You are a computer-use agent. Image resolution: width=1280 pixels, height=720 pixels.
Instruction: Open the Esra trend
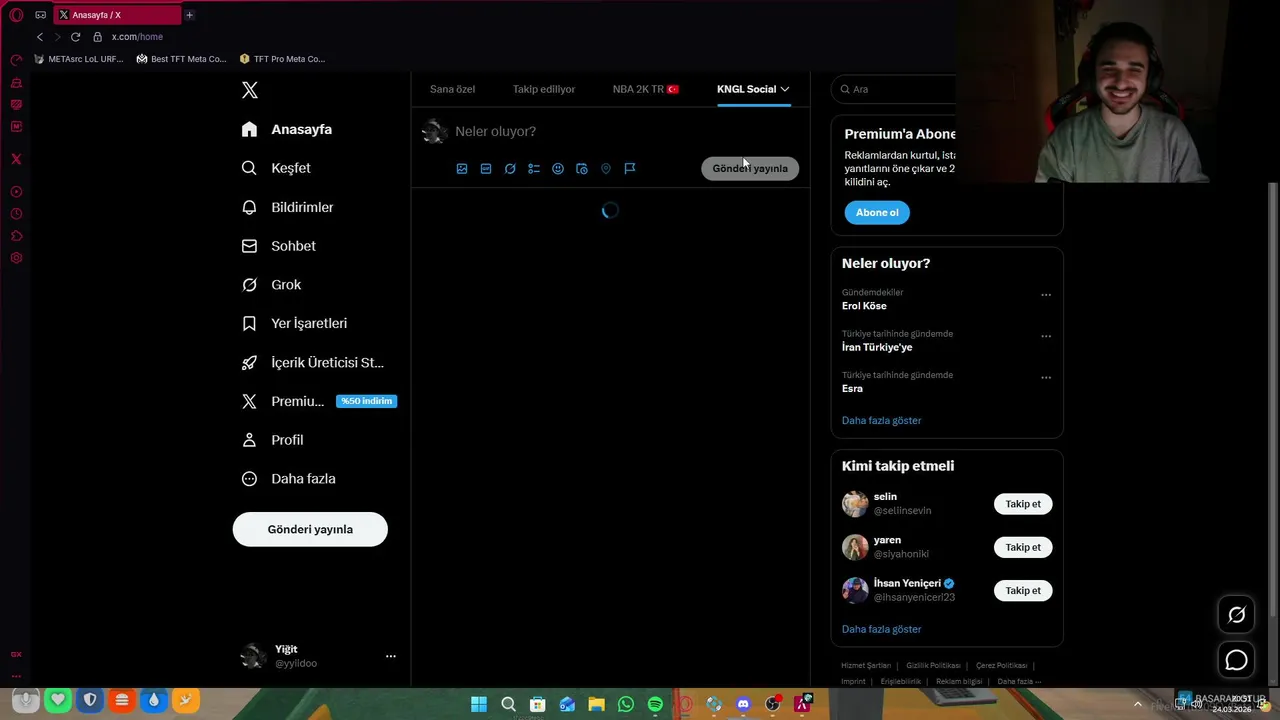(852, 388)
